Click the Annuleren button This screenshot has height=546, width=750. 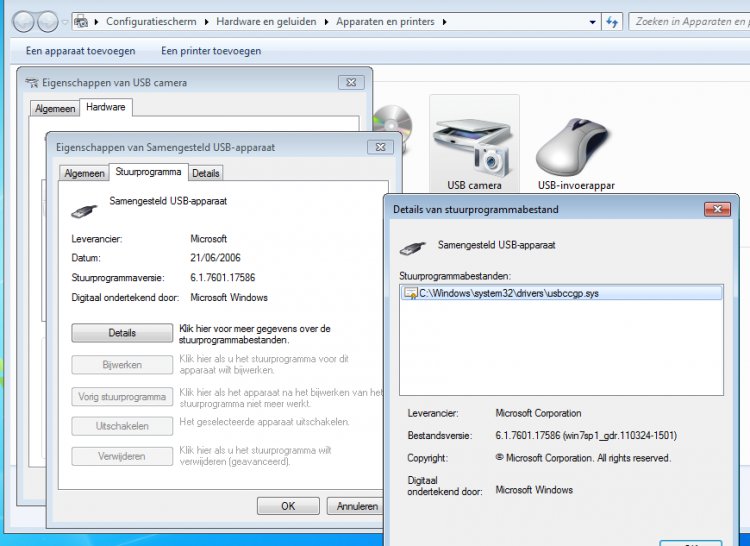pos(357,506)
